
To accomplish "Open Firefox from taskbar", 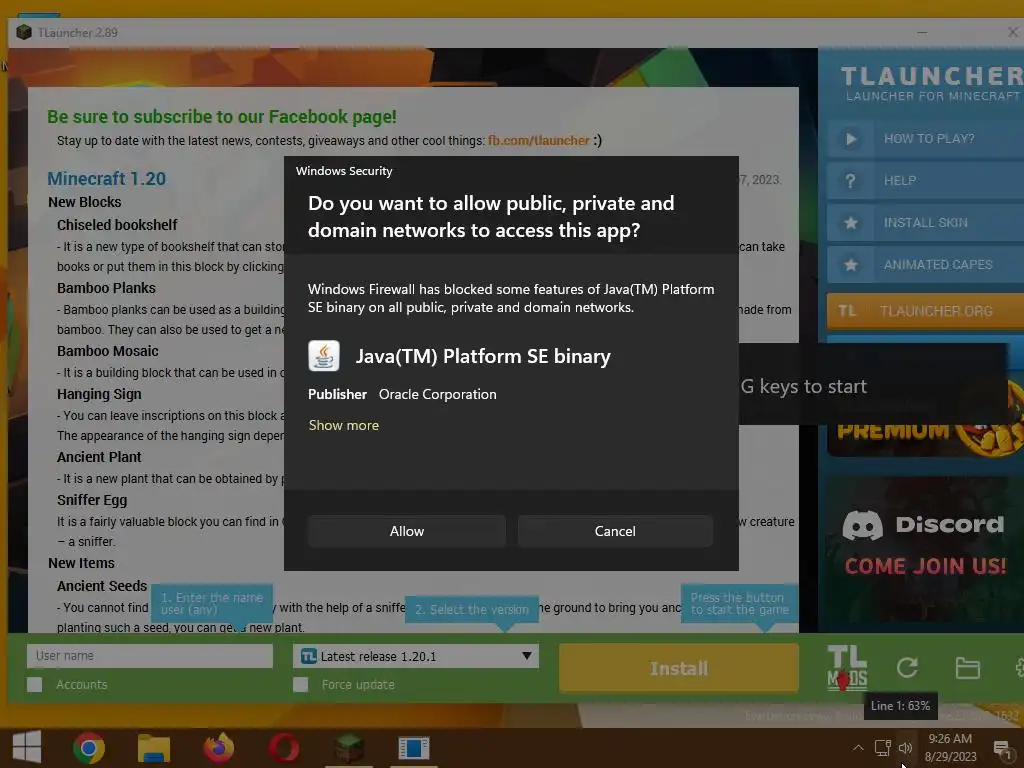I will tap(219, 748).
